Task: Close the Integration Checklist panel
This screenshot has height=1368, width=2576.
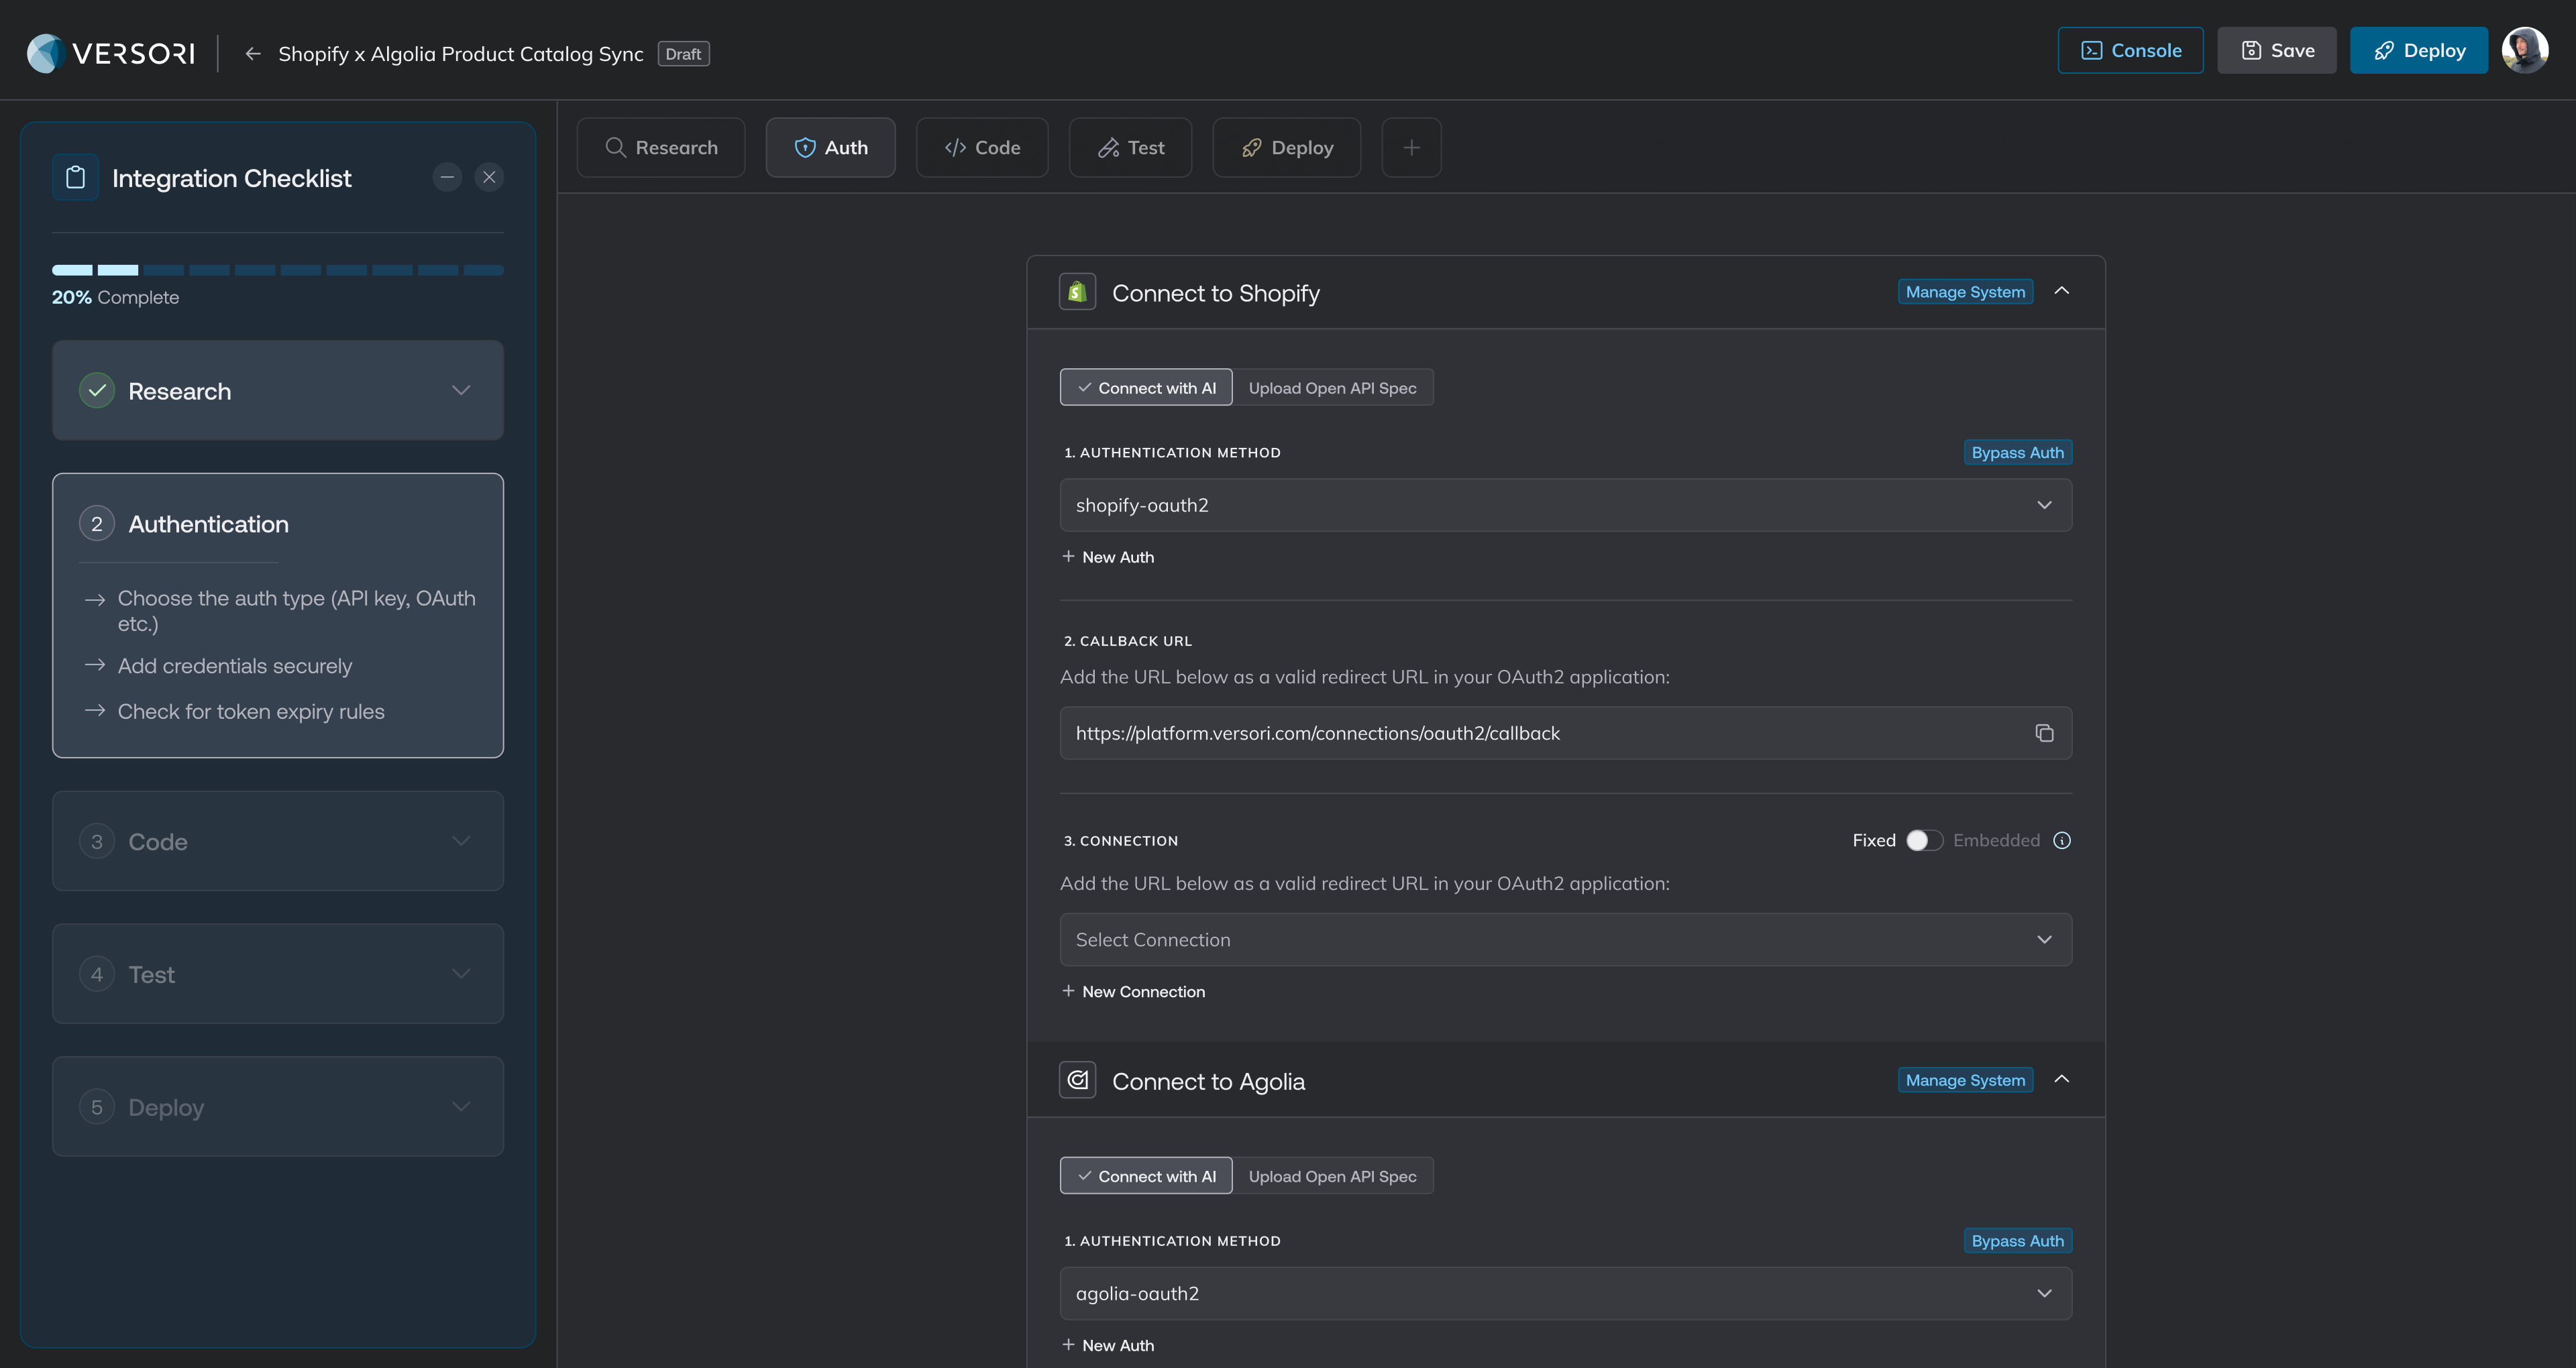Action: pyautogui.click(x=489, y=177)
